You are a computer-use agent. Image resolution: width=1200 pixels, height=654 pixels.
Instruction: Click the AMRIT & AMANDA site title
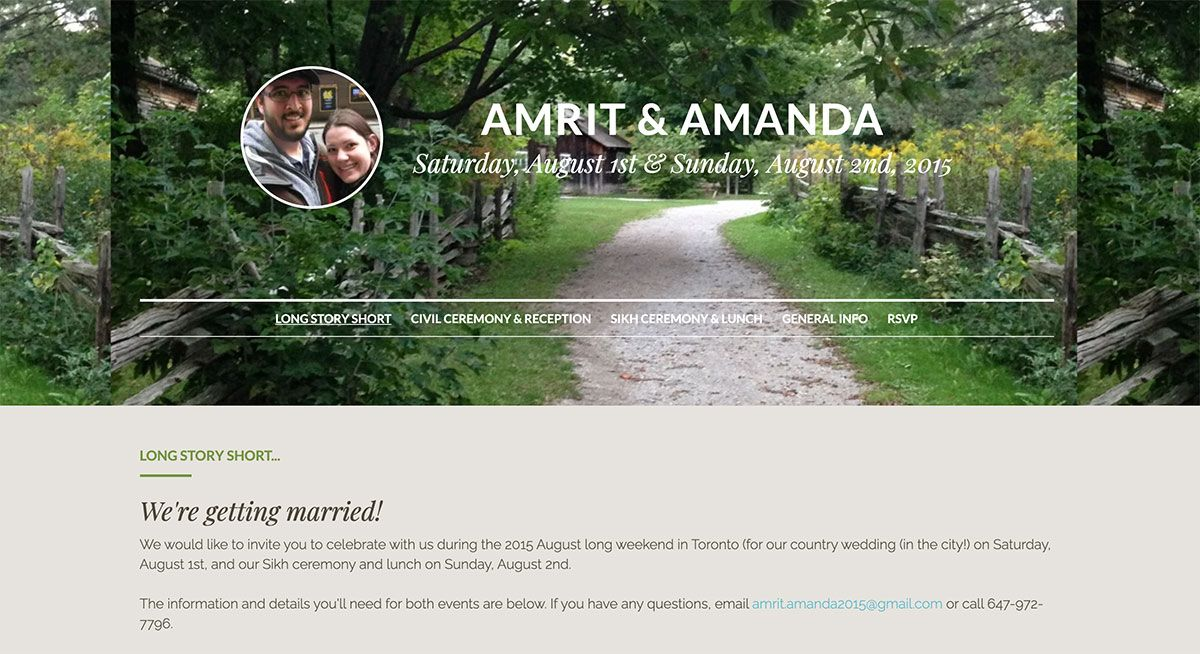[682, 120]
